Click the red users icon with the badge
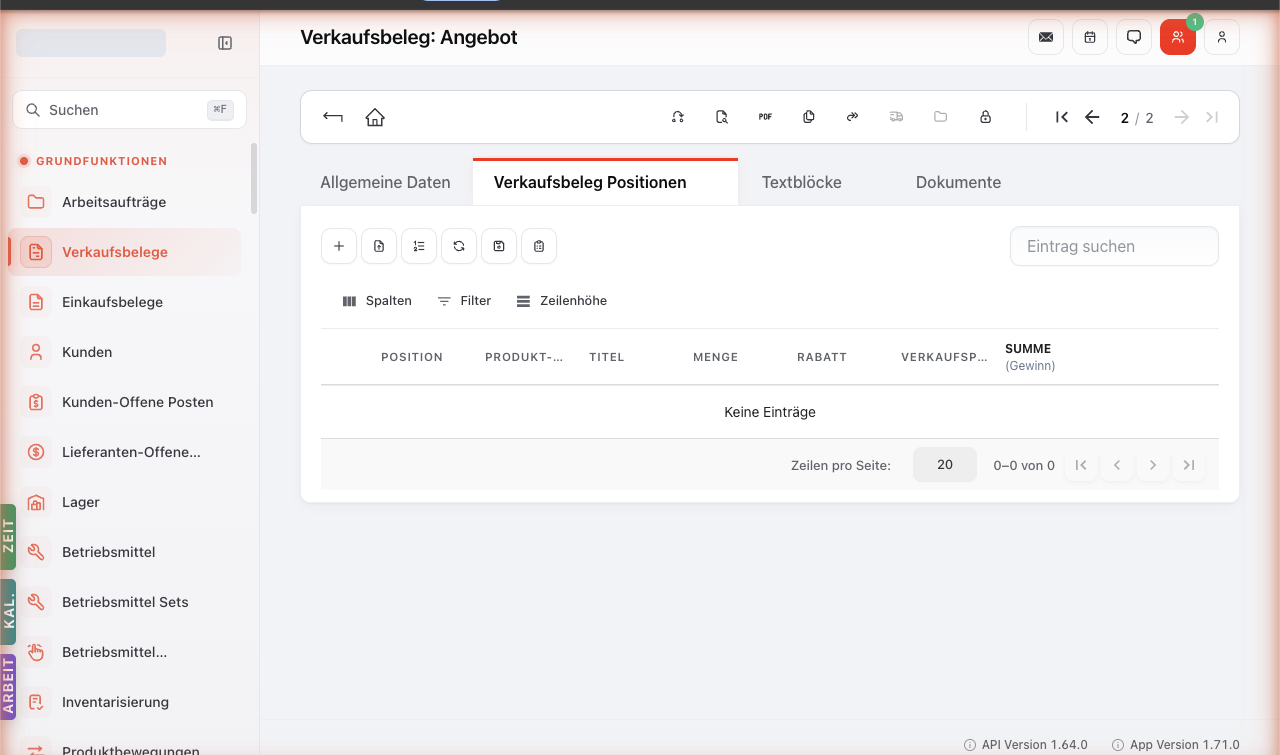Viewport: 1280px width, 755px height. point(1178,37)
